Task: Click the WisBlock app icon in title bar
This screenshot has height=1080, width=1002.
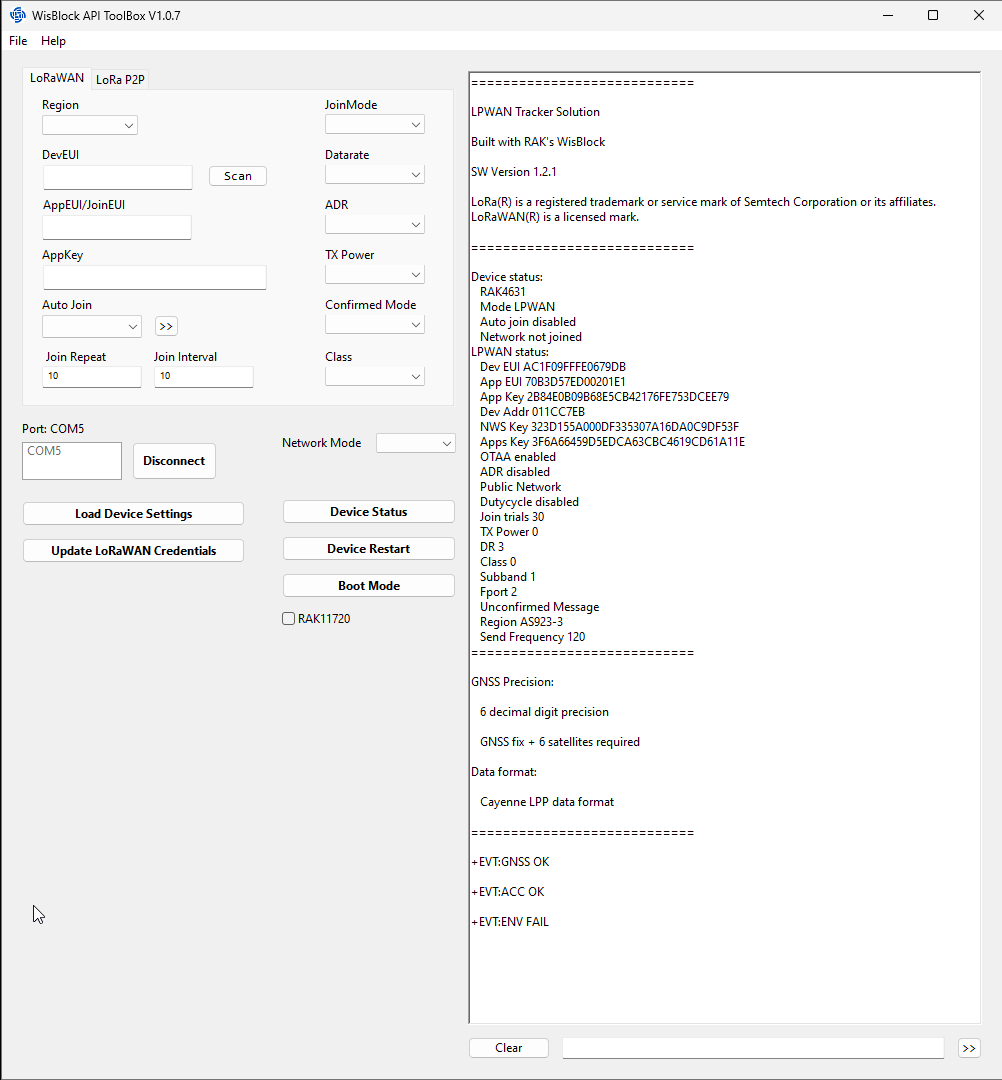Action: (x=17, y=15)
